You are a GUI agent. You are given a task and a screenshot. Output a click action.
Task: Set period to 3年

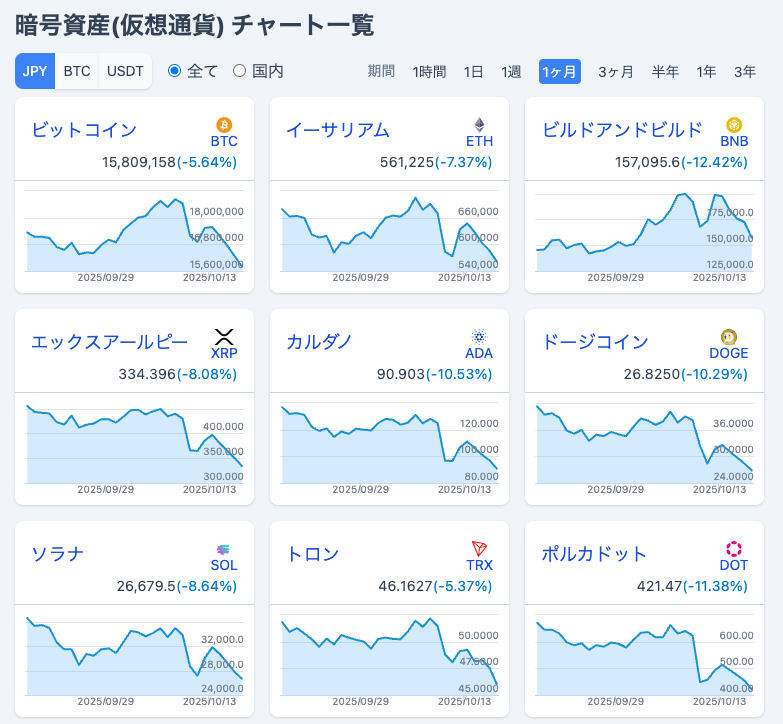pos(745,71)
